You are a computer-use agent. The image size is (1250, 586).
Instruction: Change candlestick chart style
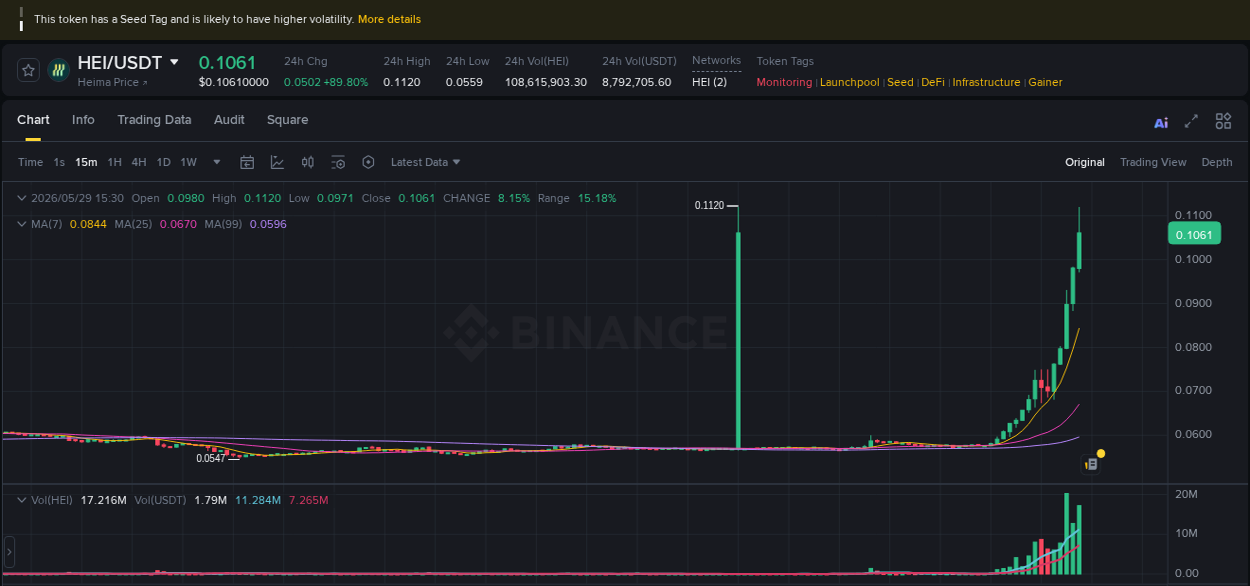tap(308, 162)
